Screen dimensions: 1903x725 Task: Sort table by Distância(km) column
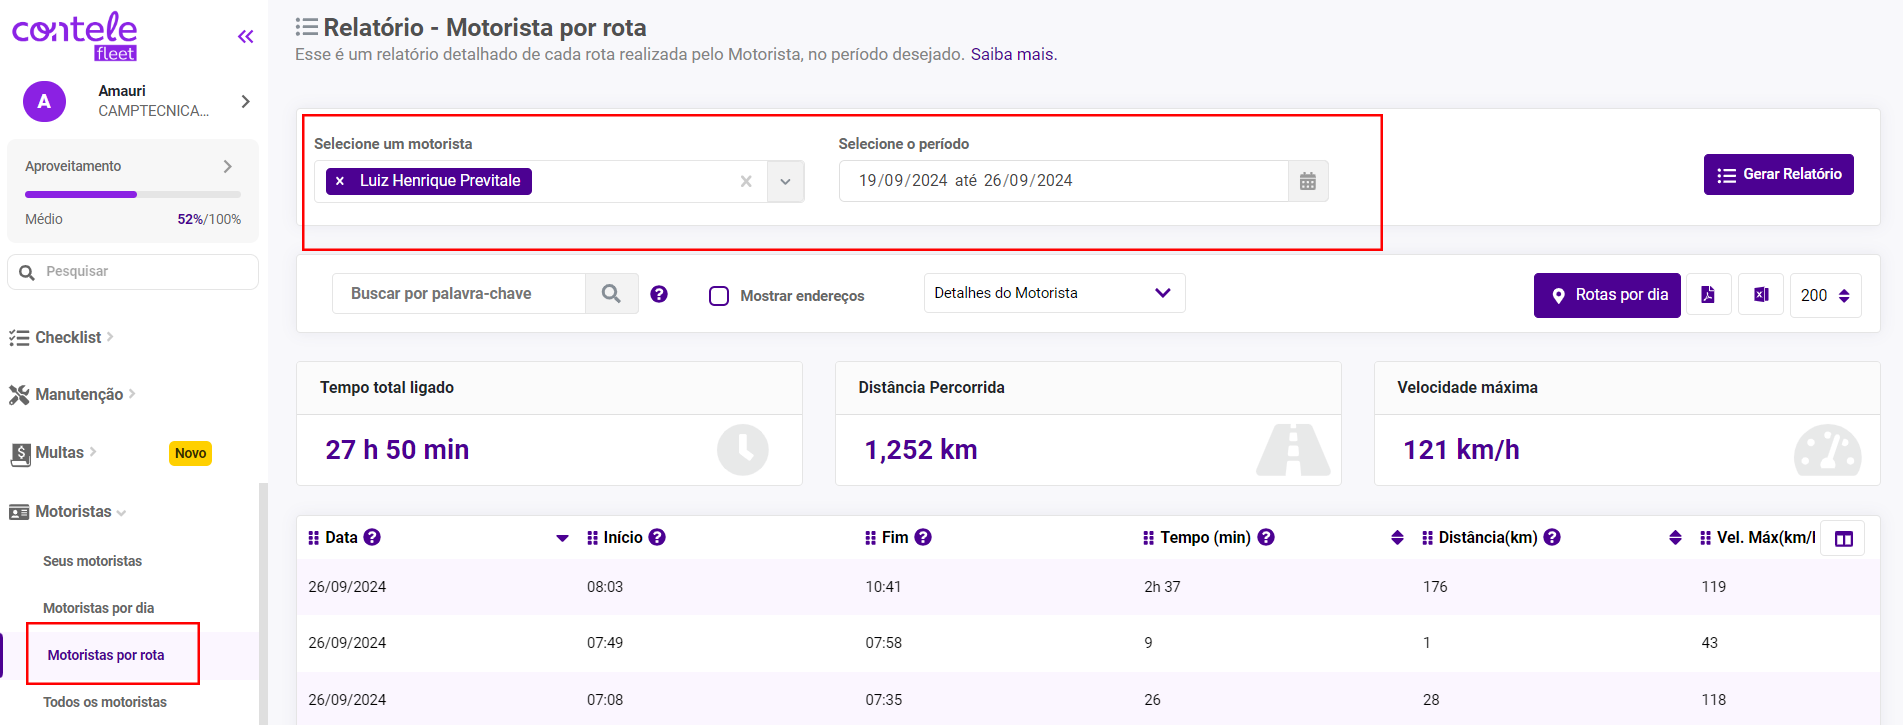click(x=1675, y=538)
